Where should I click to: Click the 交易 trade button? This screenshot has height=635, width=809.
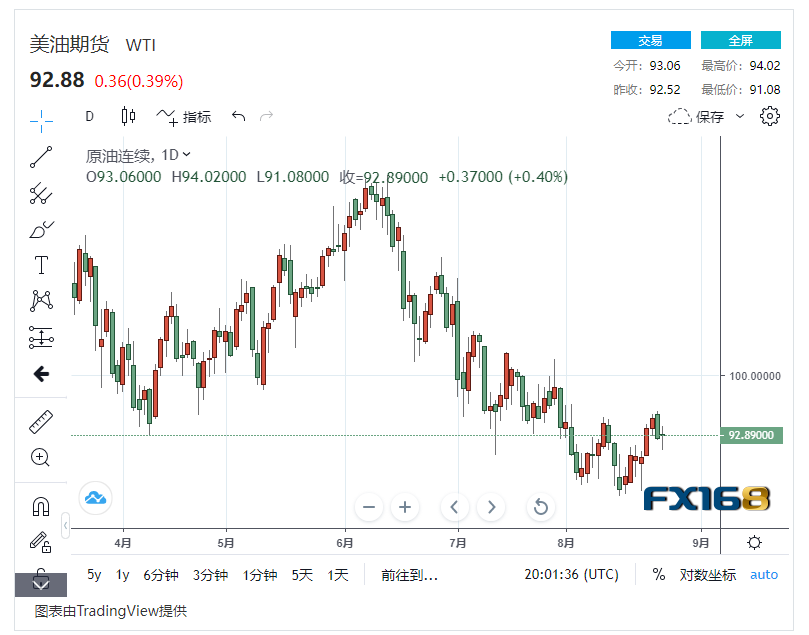pyautogui.click(x=651, y=40)
